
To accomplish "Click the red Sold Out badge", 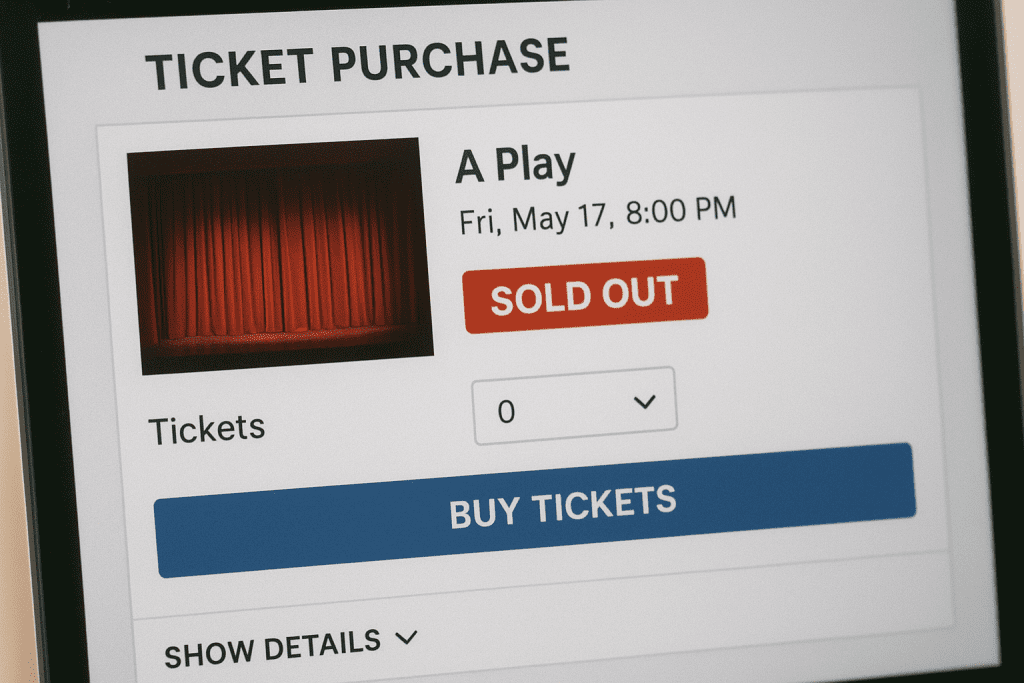I will pyautogui.click(x=584, y=295).
